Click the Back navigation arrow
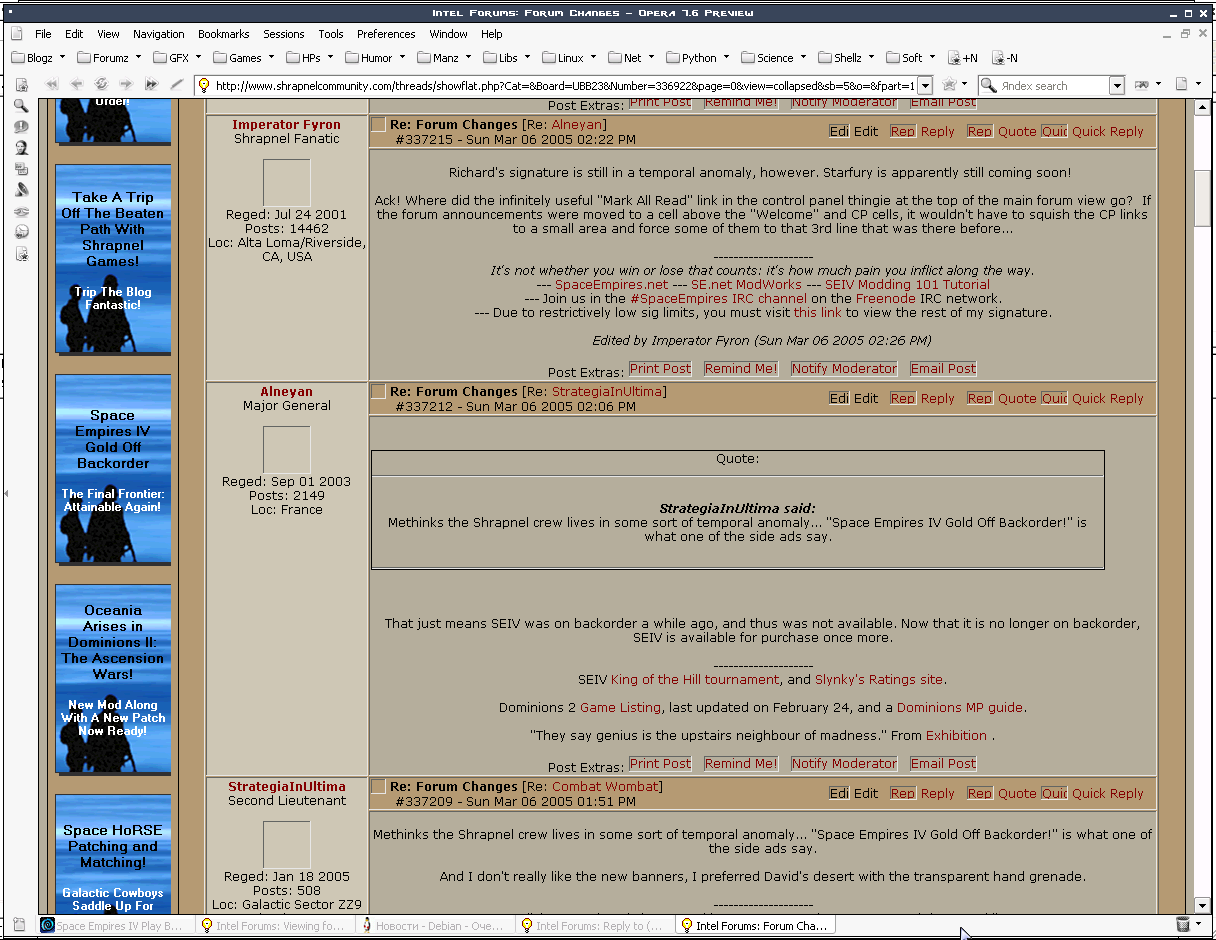 75,85
